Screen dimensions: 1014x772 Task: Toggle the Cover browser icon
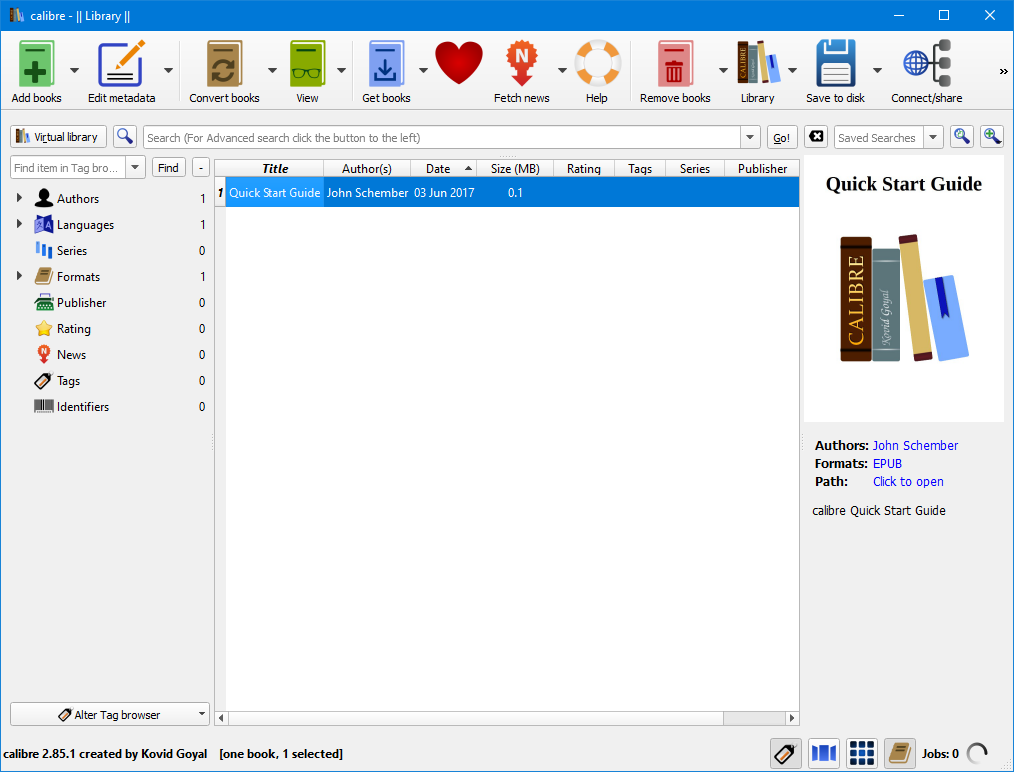point(824,753)
